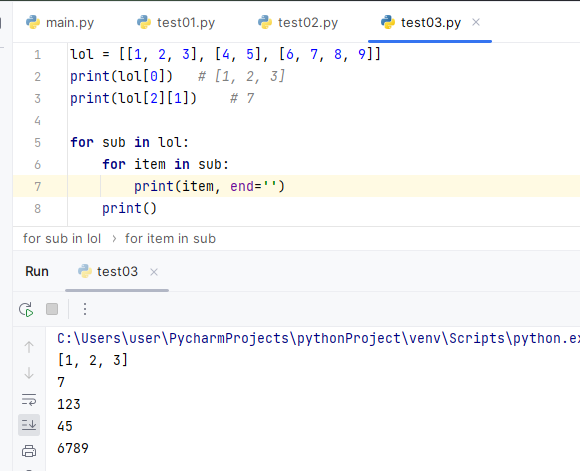
Task: Close the test03.py editor tab
Action: tap(476, 22)
